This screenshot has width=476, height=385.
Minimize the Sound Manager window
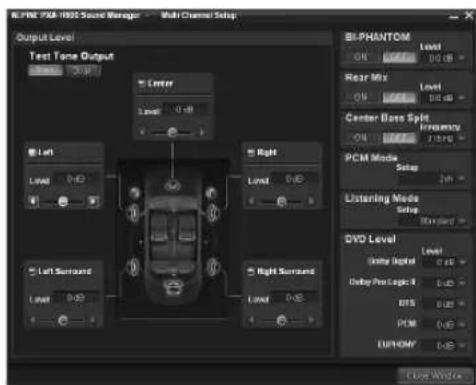click(x=454, y=16)
